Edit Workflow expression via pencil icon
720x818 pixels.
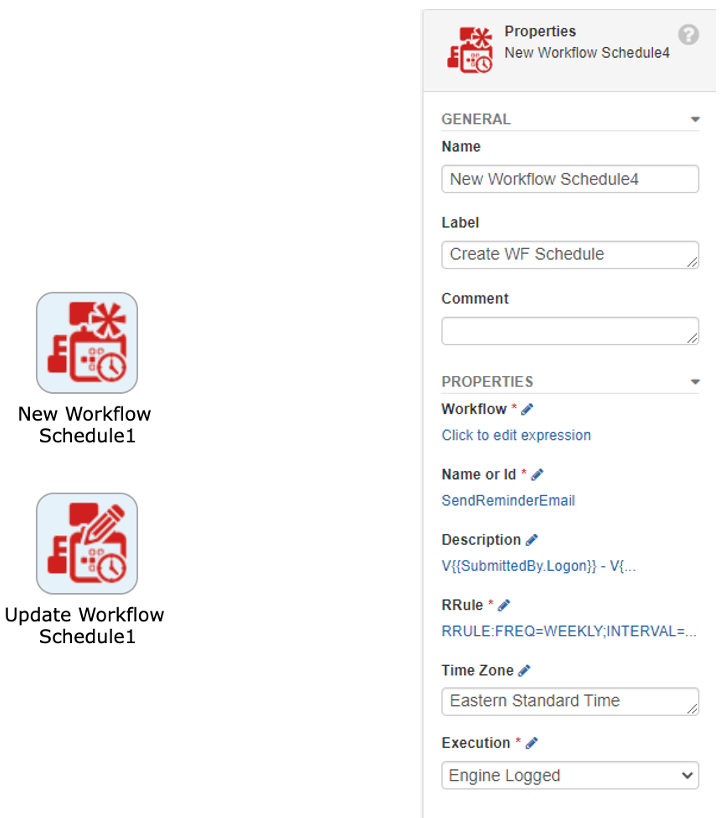click(x=527, y=410)
